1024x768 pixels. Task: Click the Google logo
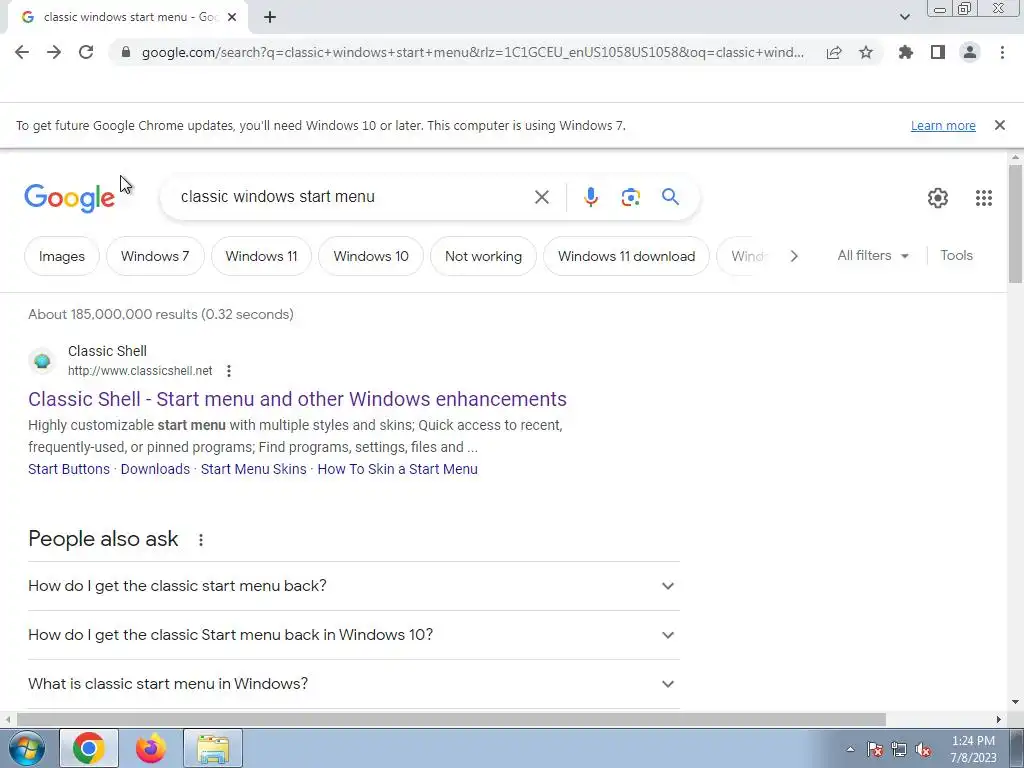coord(69,198)
